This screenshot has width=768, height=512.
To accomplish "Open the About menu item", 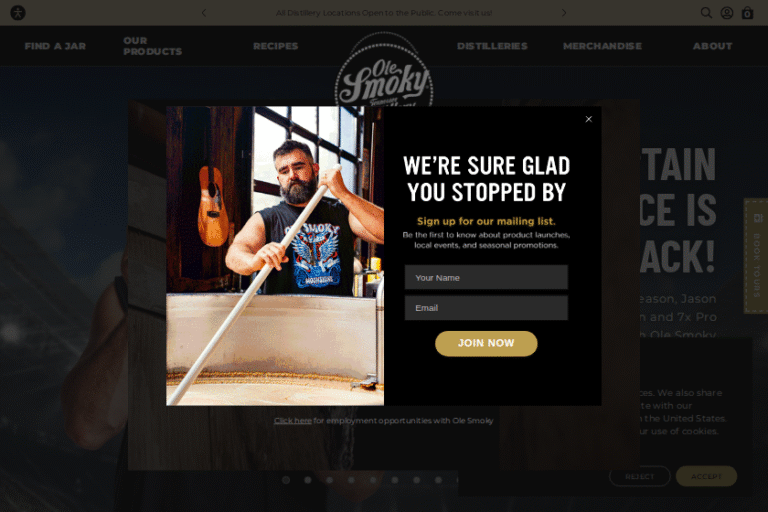I will pyautogui.click(x=713, y=46).
